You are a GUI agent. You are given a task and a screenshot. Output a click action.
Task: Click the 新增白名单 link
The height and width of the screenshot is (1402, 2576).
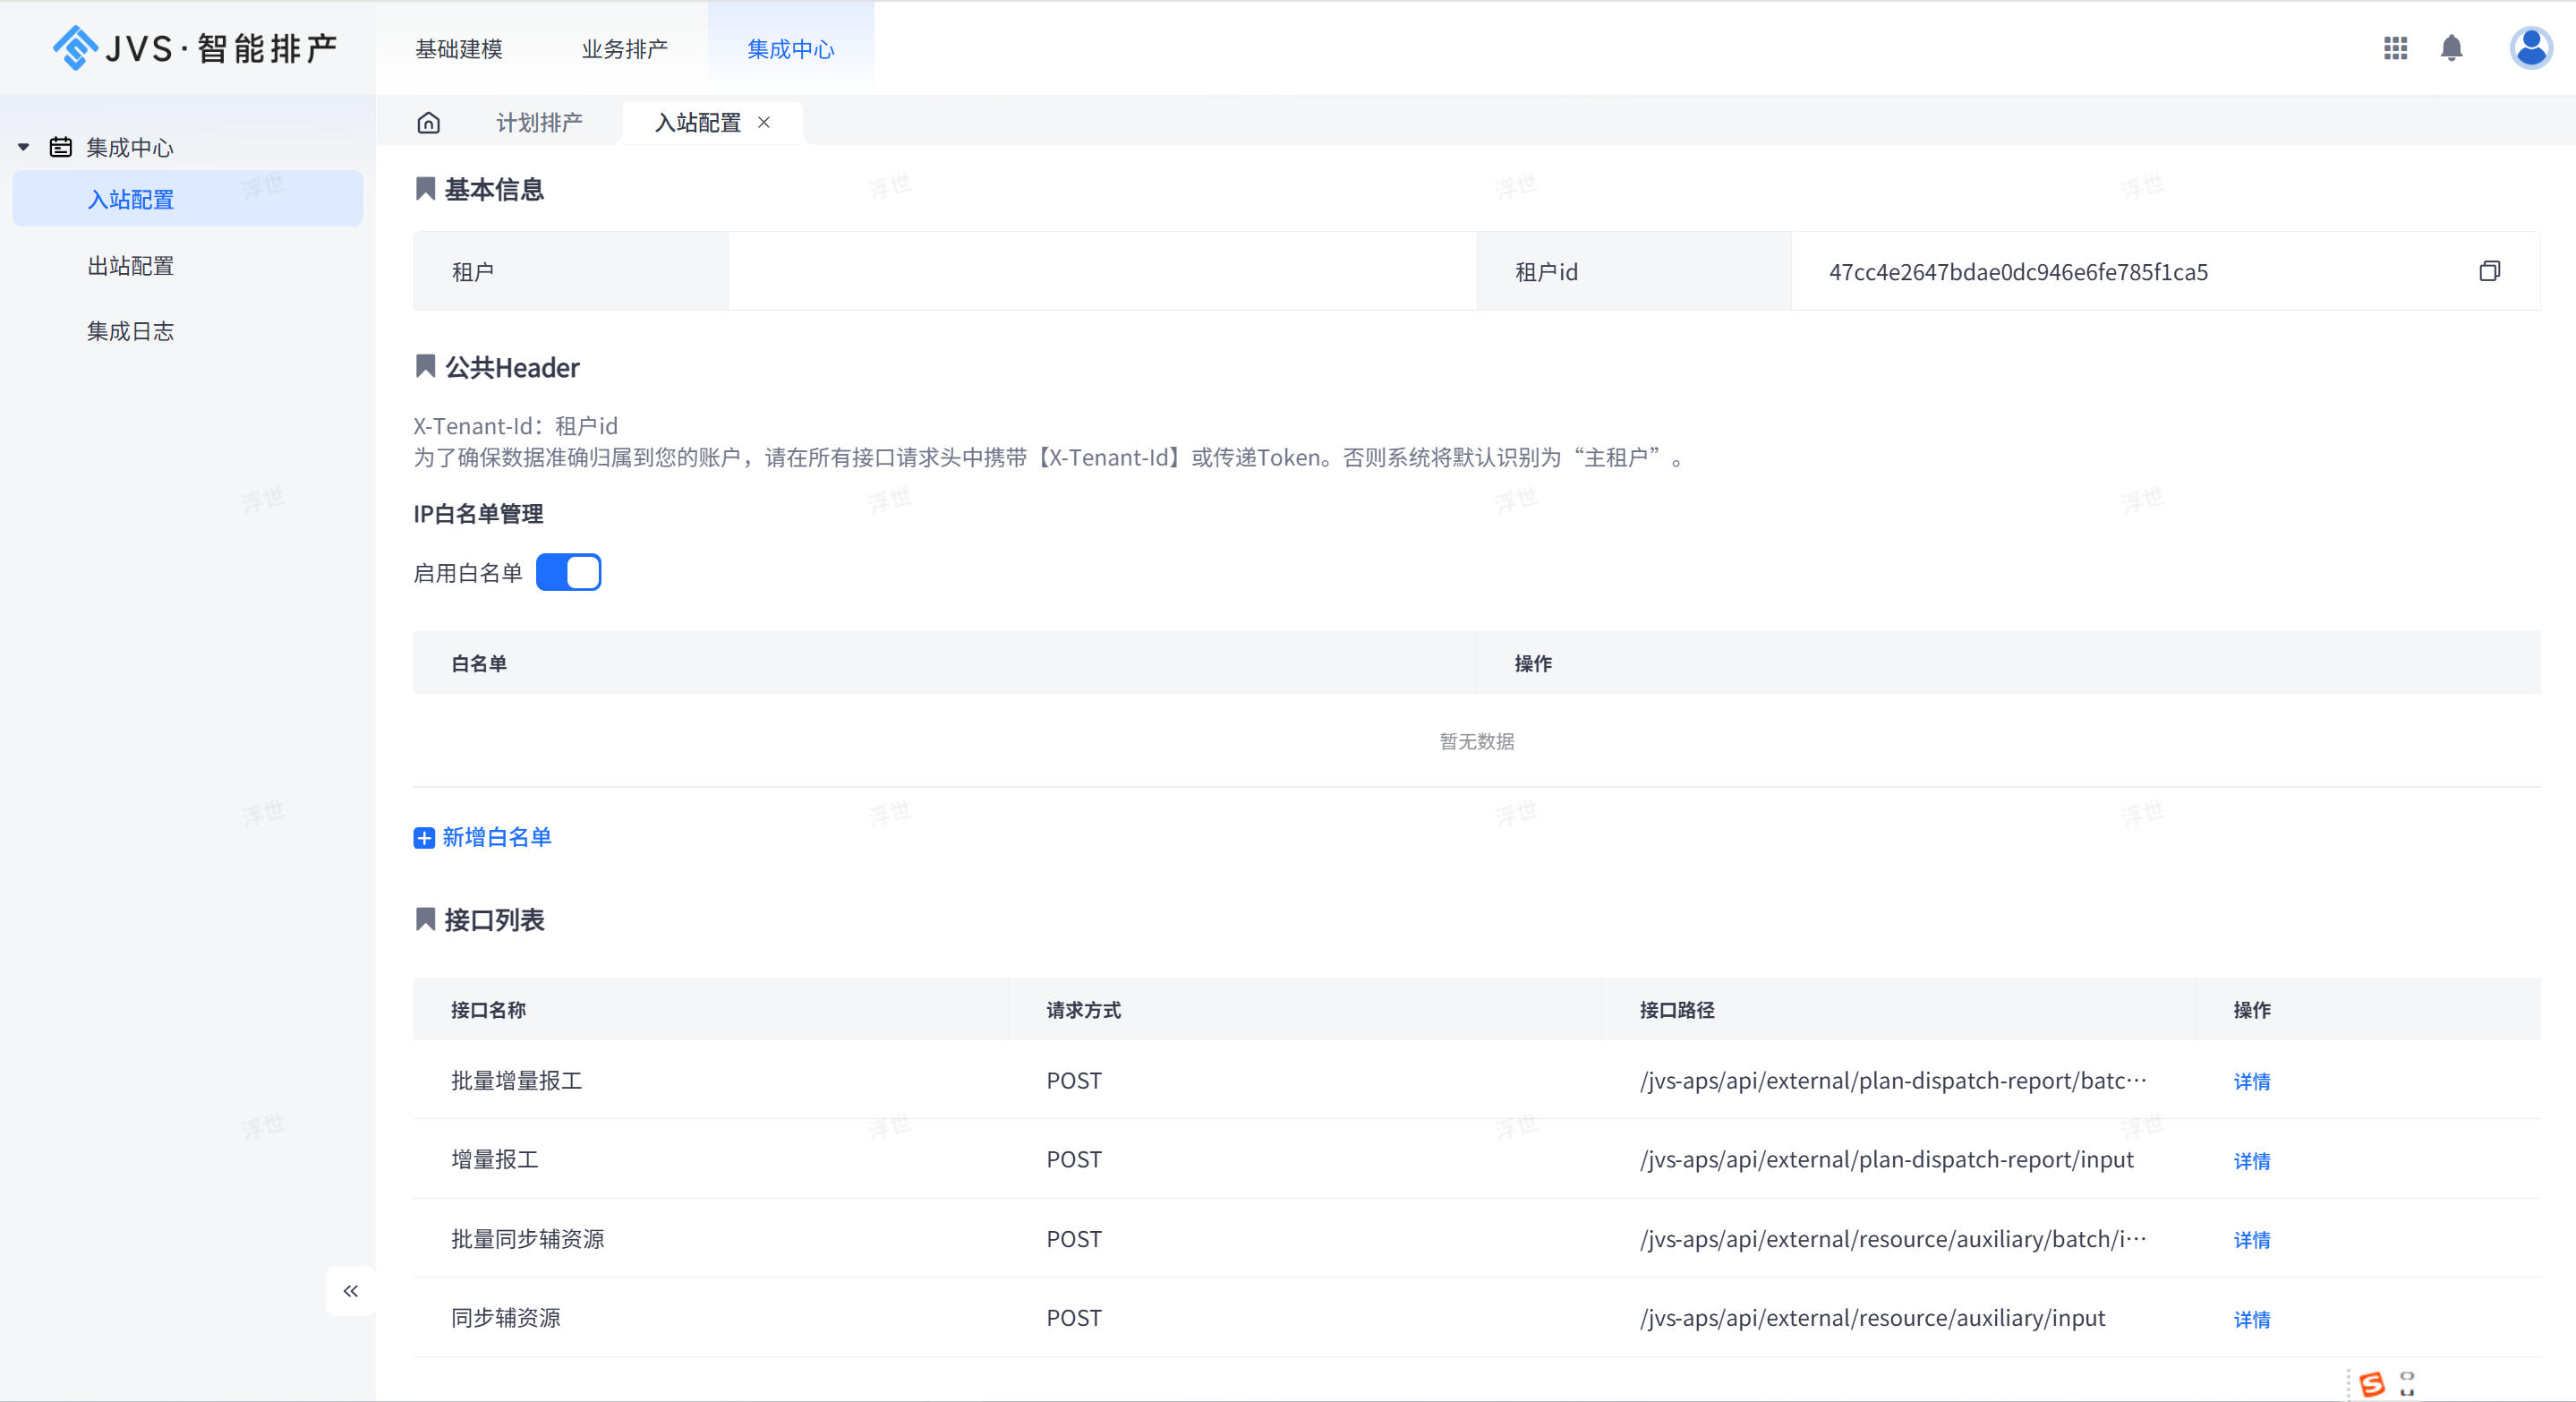(497, 838)
